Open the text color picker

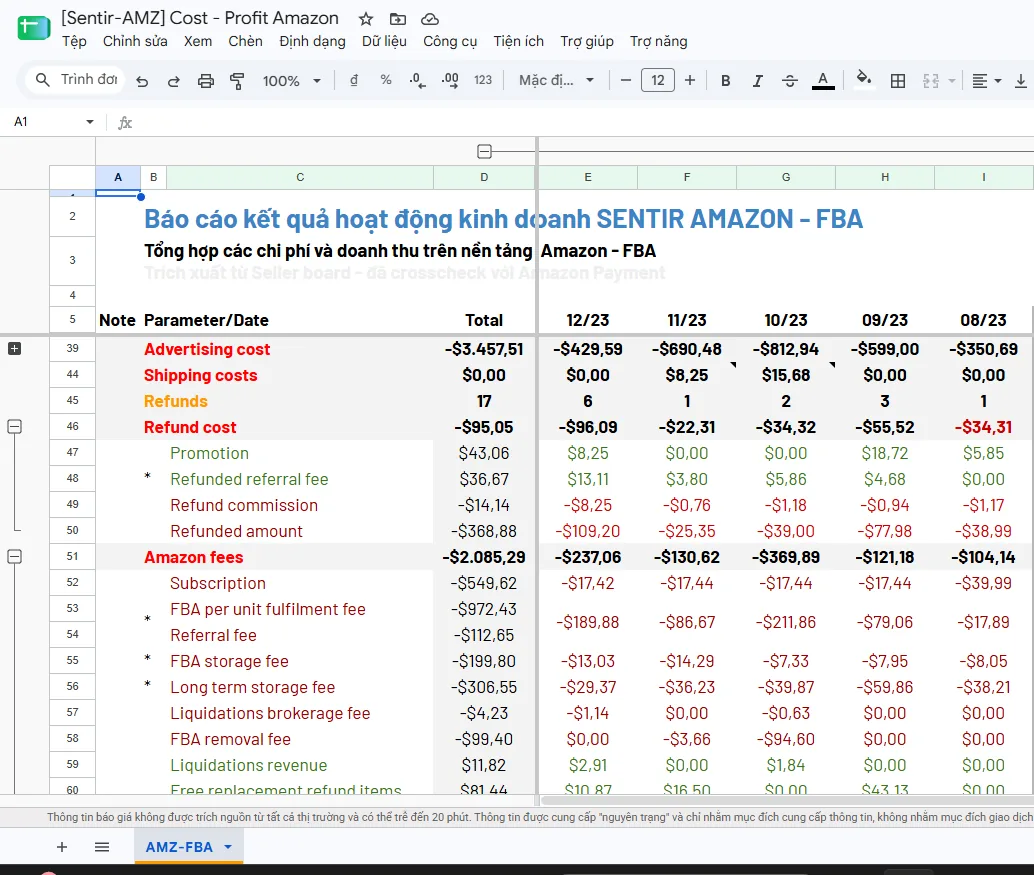823,80
